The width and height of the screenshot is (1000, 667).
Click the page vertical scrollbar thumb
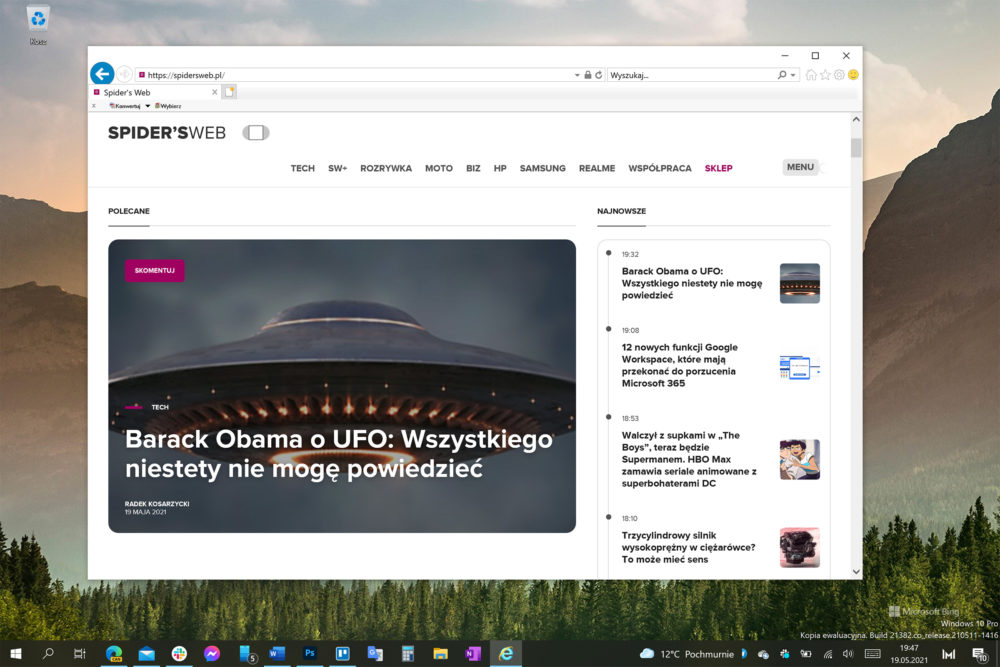click(856, 147)
